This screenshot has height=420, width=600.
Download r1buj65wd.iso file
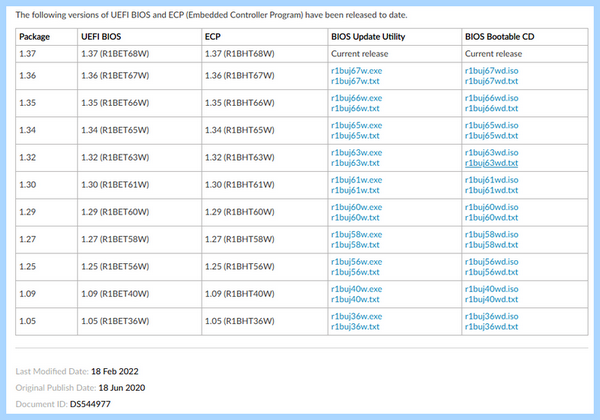[491, 125]
